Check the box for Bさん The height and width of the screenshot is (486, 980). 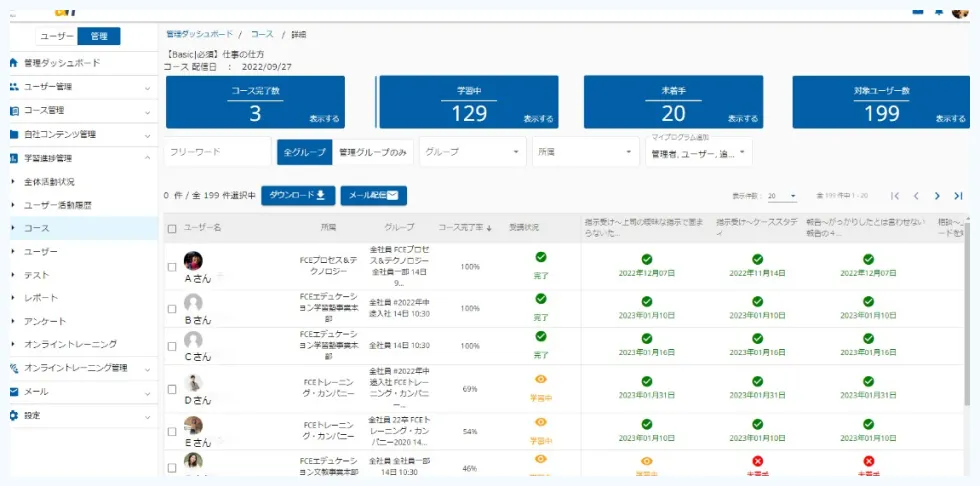point(172,309)
